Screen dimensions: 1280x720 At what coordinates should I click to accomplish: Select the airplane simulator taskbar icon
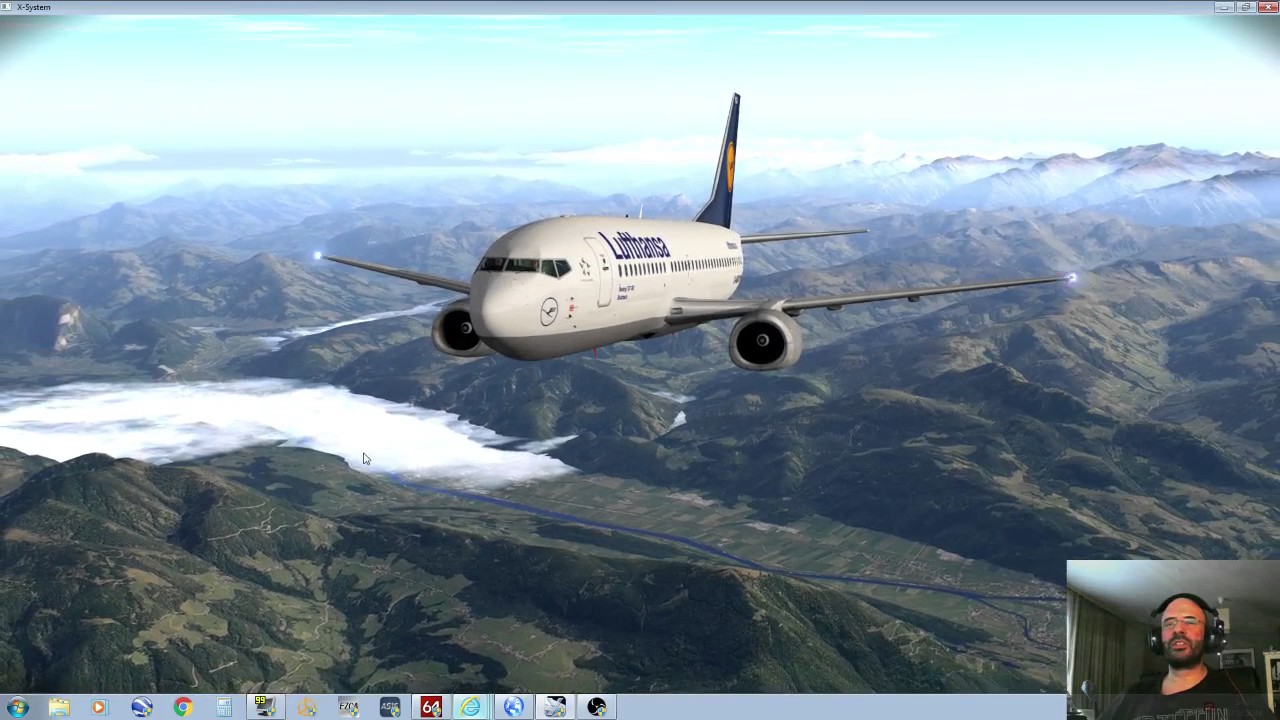point(555,707)
